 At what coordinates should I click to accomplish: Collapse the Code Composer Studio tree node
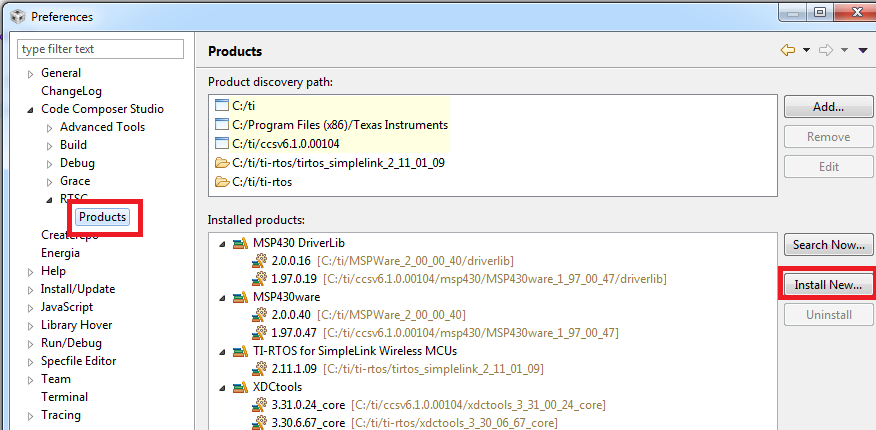coord(30,109)
